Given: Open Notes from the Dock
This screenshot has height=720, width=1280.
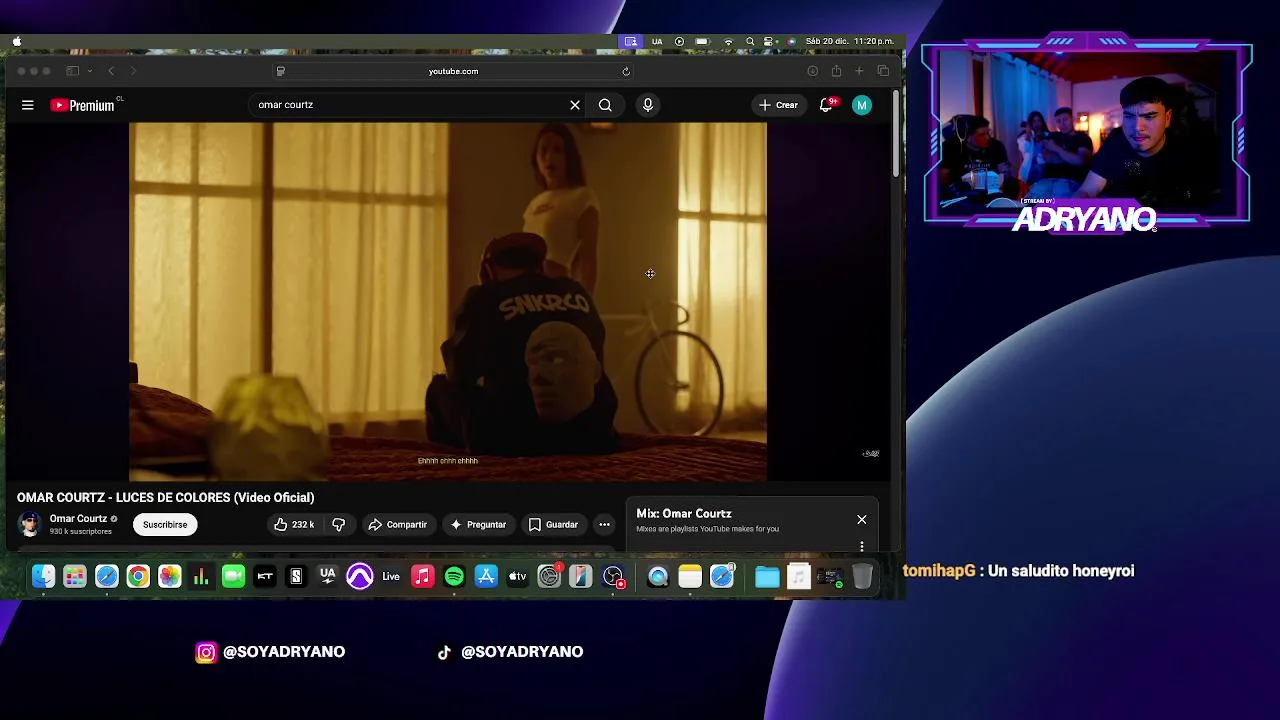Looking at the screenshot, I should coord(690,577).
